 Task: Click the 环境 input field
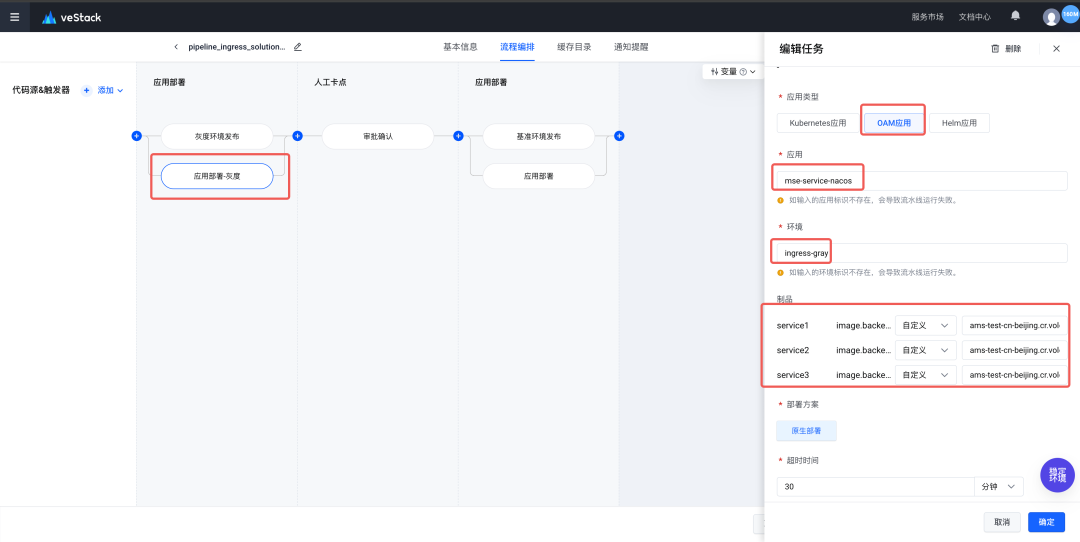922,253
